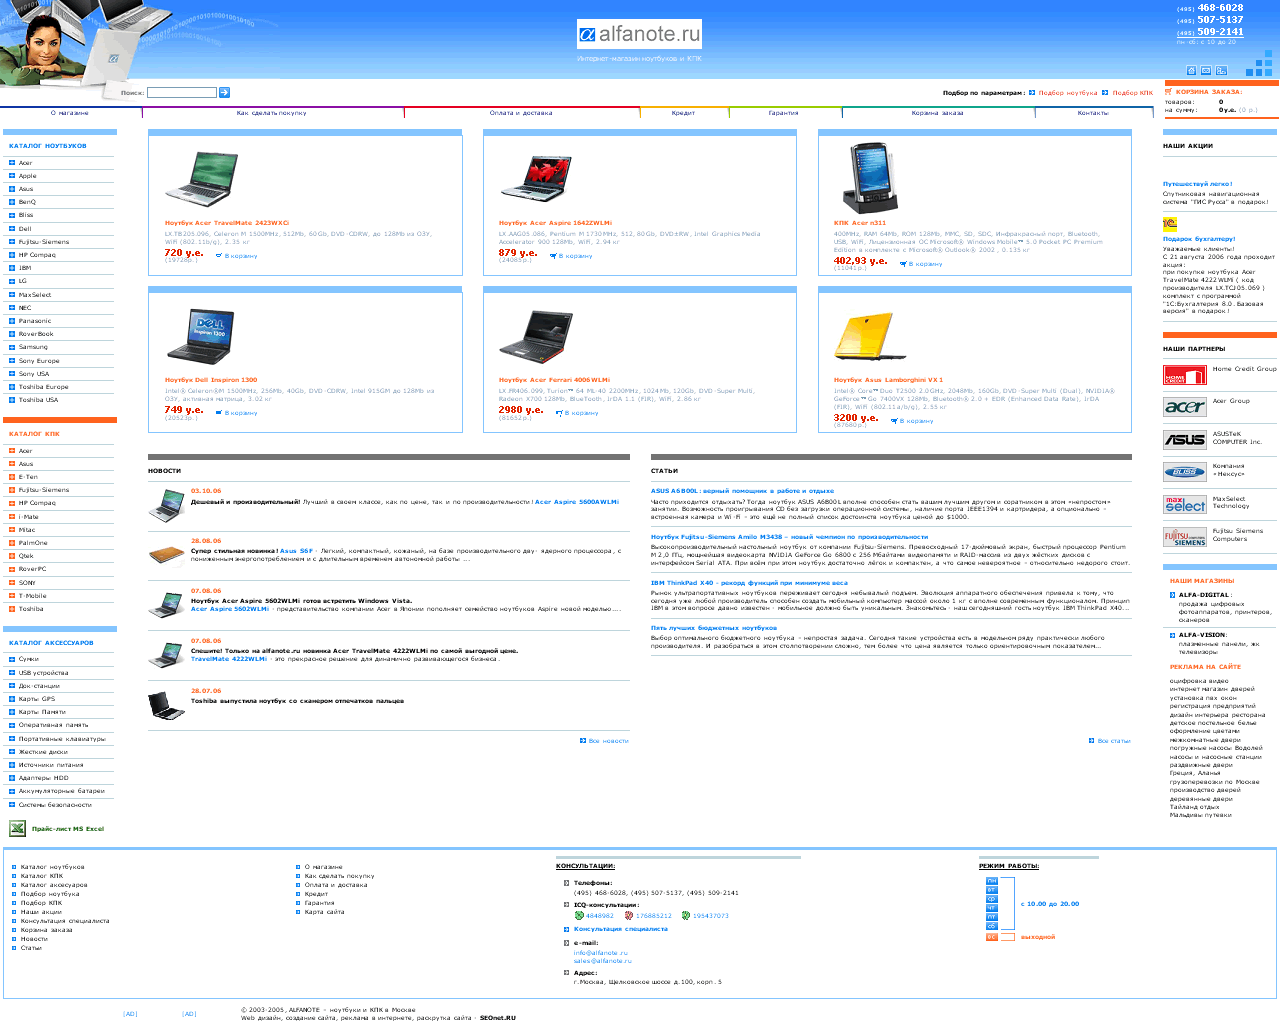Open the home page icon in header
Screen dimensions: 1280x1024
pos(1191,70)
